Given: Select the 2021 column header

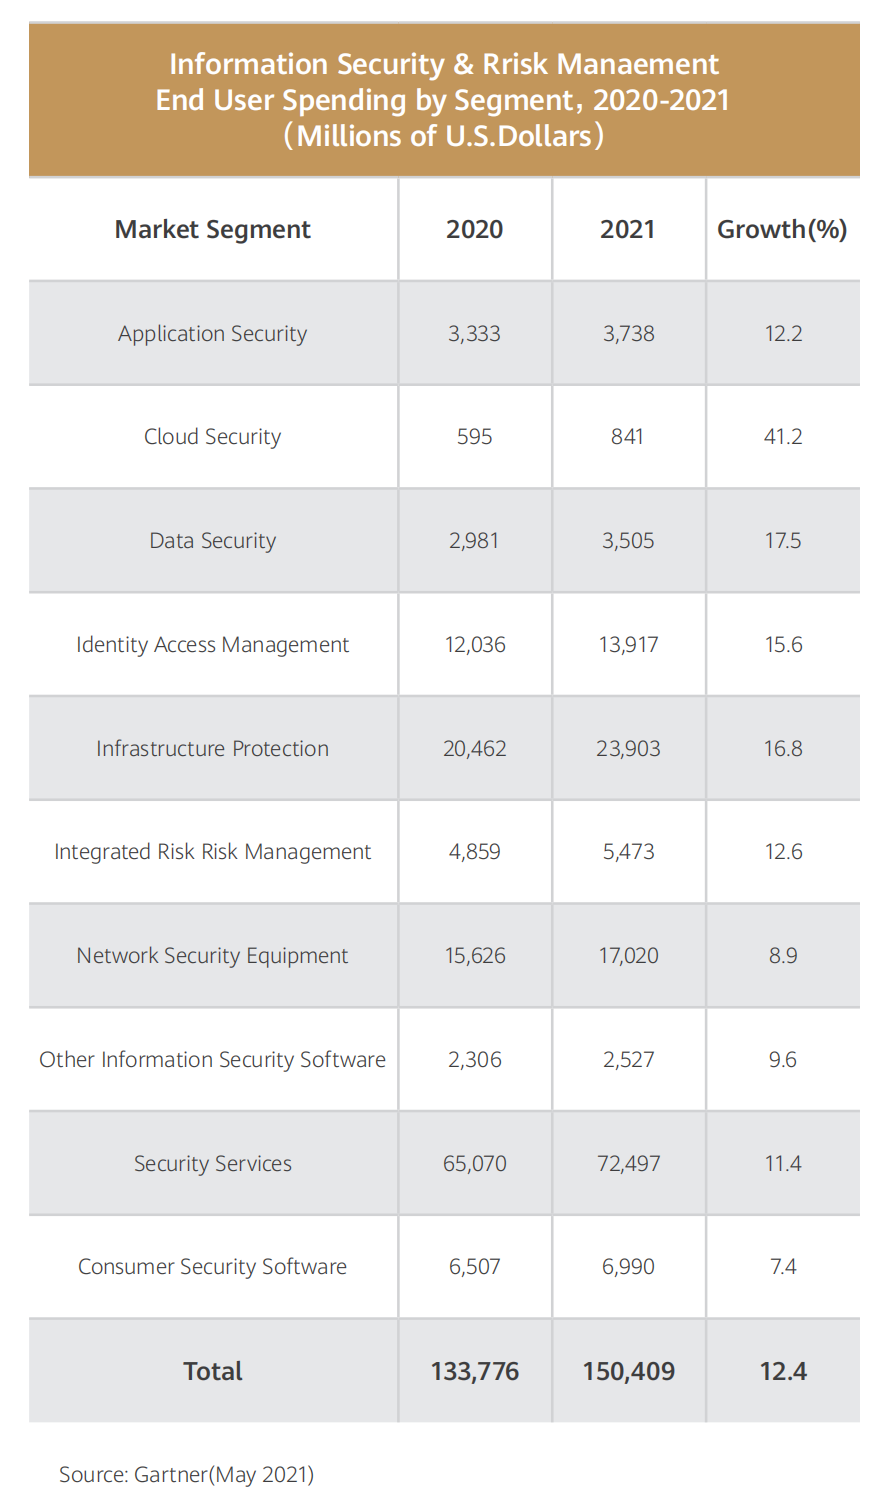Looking at the screenshot, I should [x=628, y=230].
